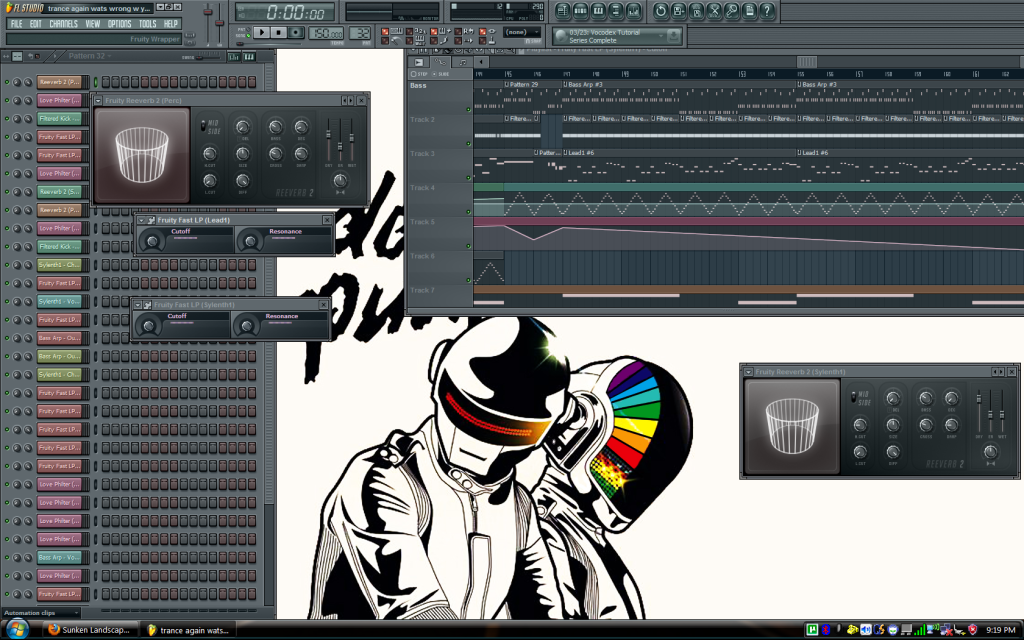This screenshot has height=640, width=1024.
Task: Open keyboard editor in step sequencer
Action: pyautogui.click(x=249, y=57)
